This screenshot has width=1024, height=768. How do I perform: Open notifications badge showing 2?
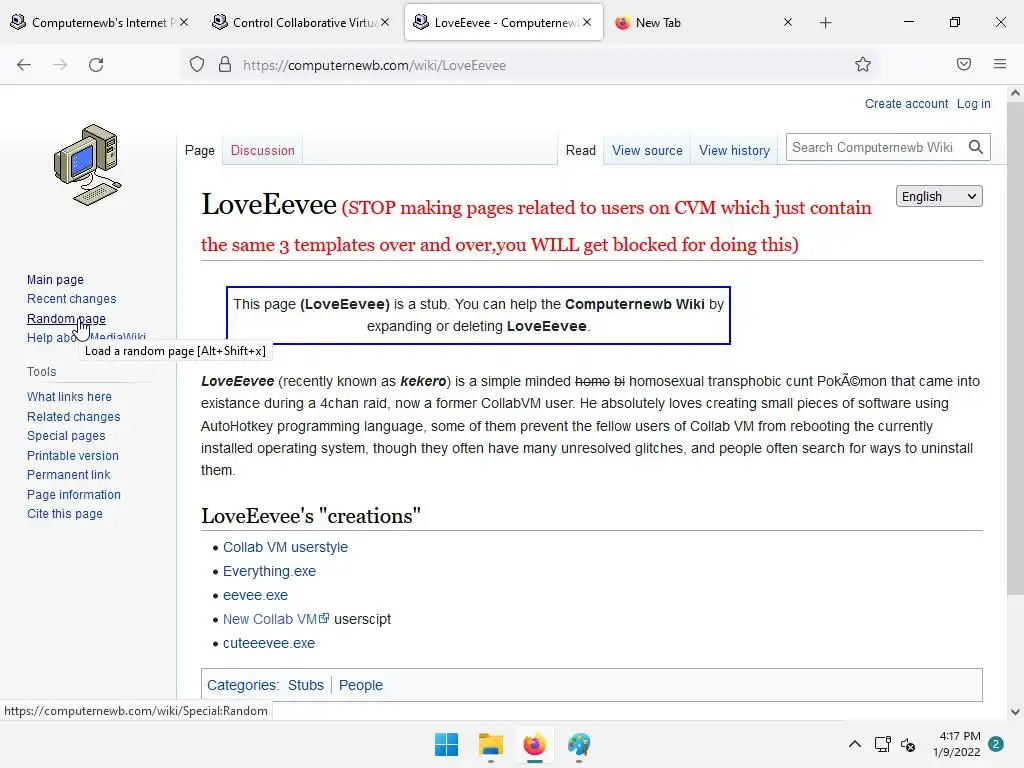click(x=996, y=744)
